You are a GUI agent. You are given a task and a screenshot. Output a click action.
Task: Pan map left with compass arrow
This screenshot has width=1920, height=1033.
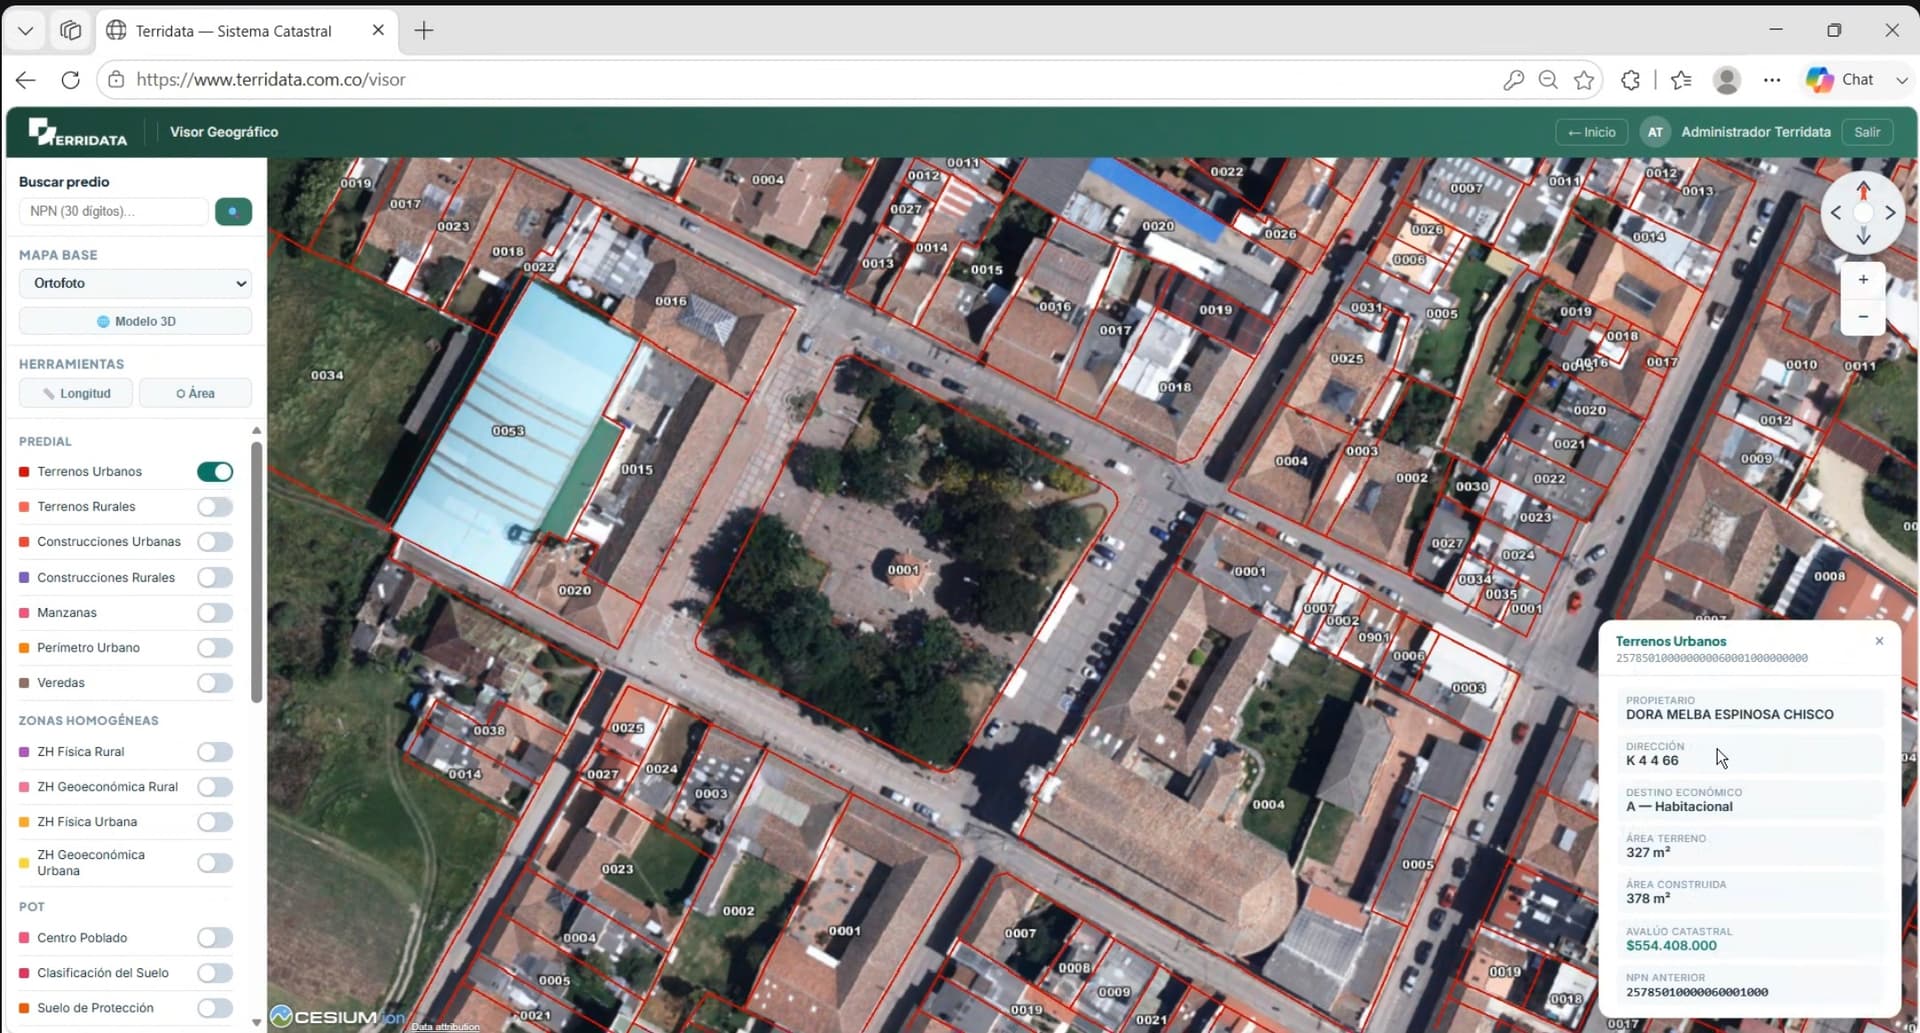[x=1836, y=213]
